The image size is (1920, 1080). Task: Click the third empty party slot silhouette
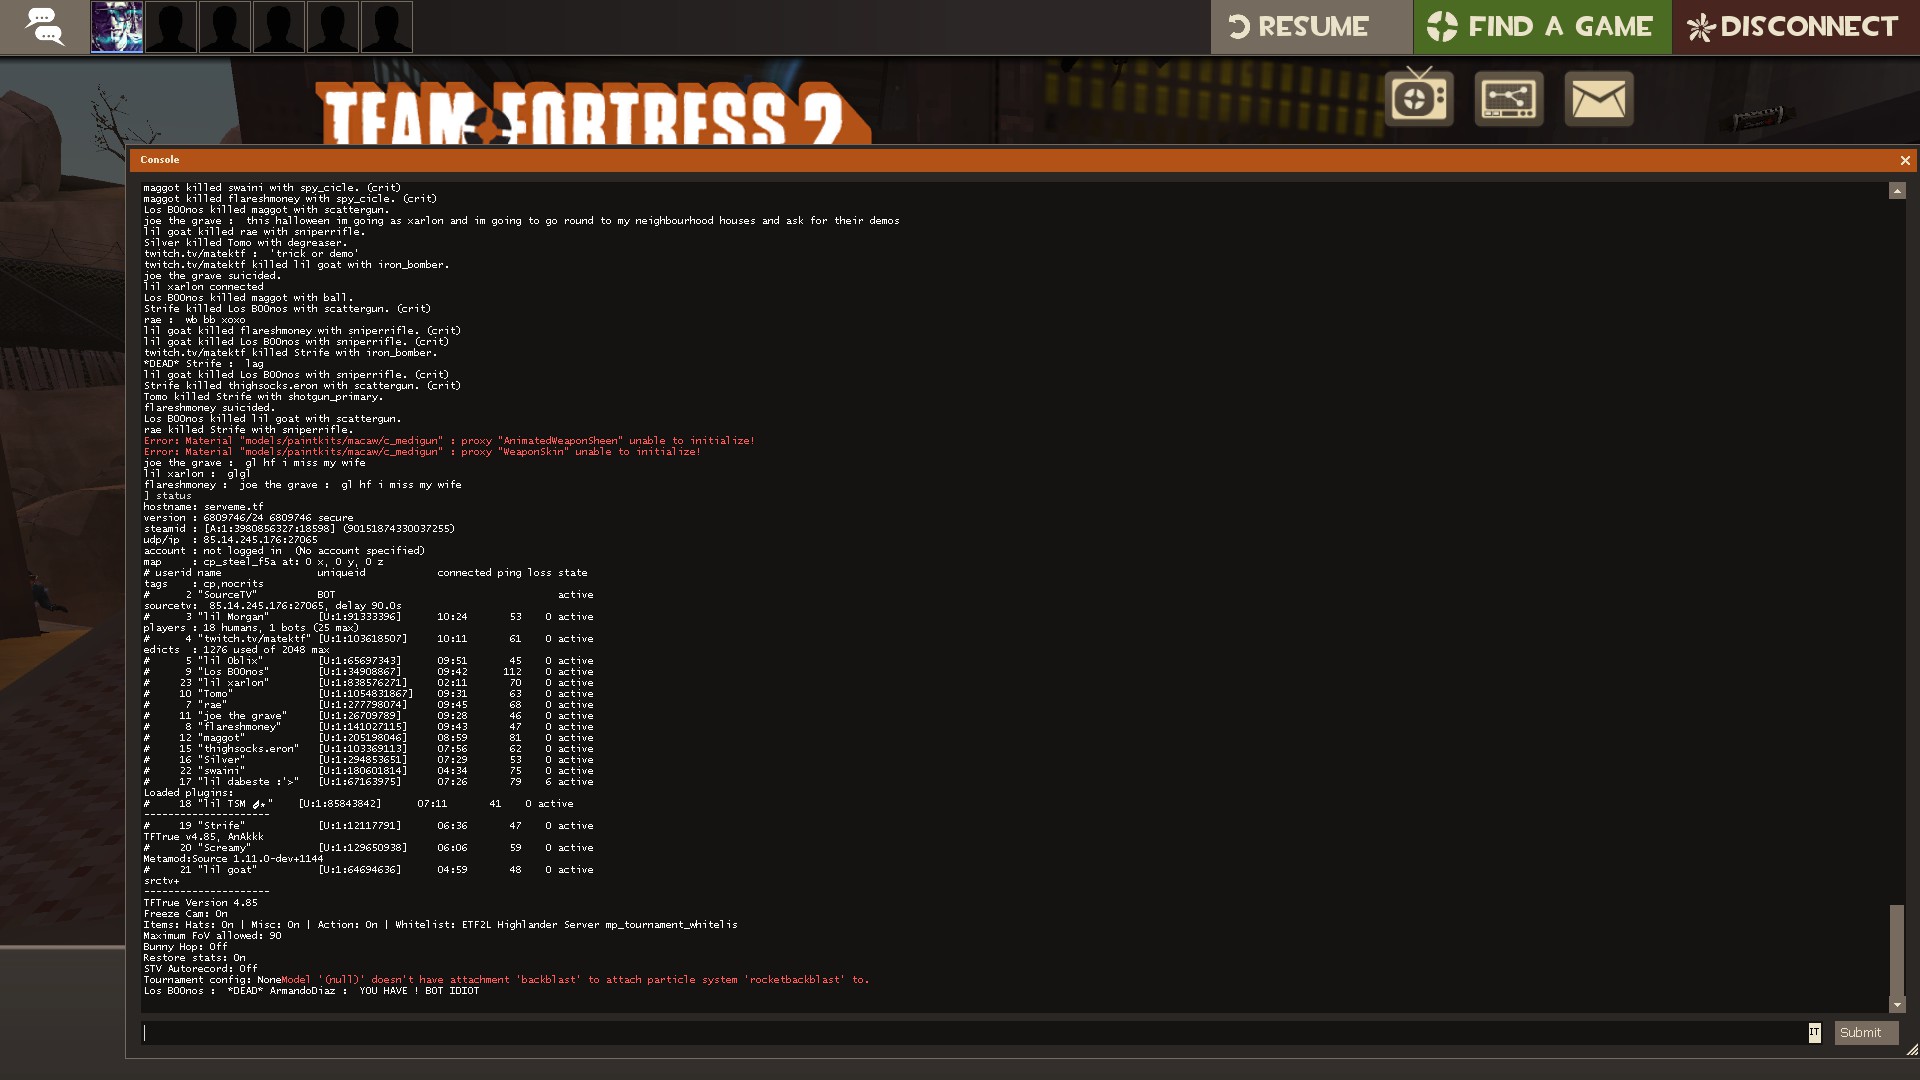coord(279,27)
